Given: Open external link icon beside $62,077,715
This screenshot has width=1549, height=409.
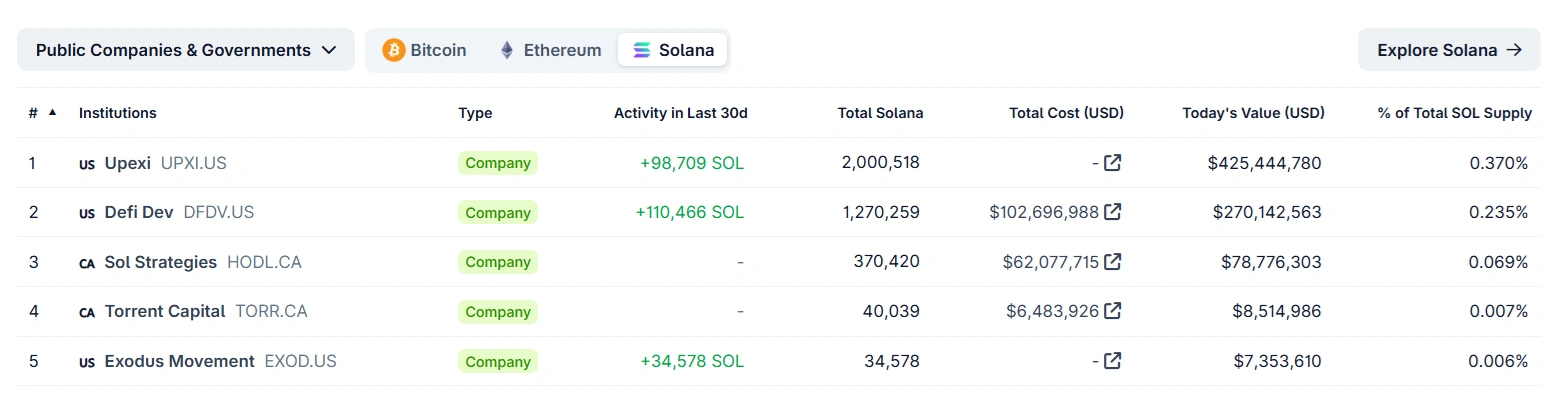Looking at the screenshot, I should (x=1112, y=262).
